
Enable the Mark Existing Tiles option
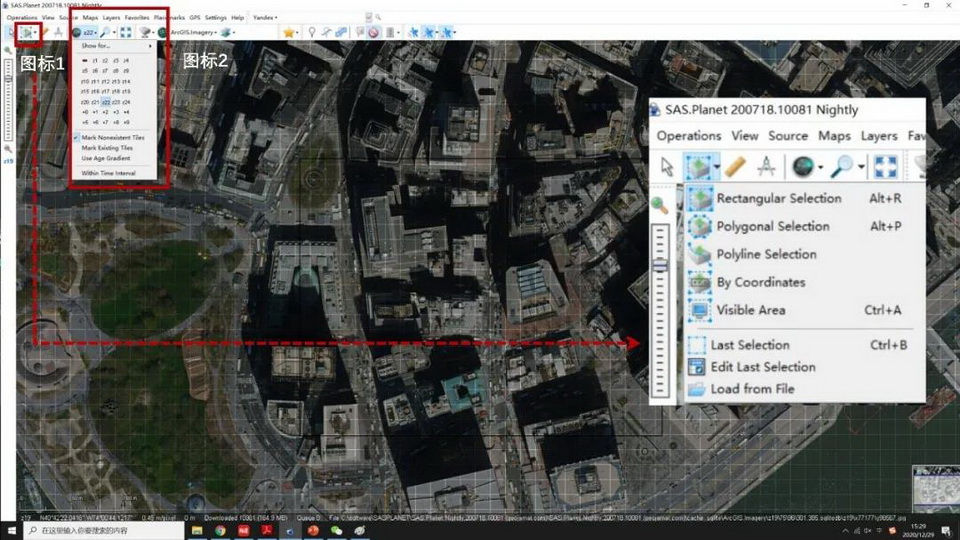[106, 148]
